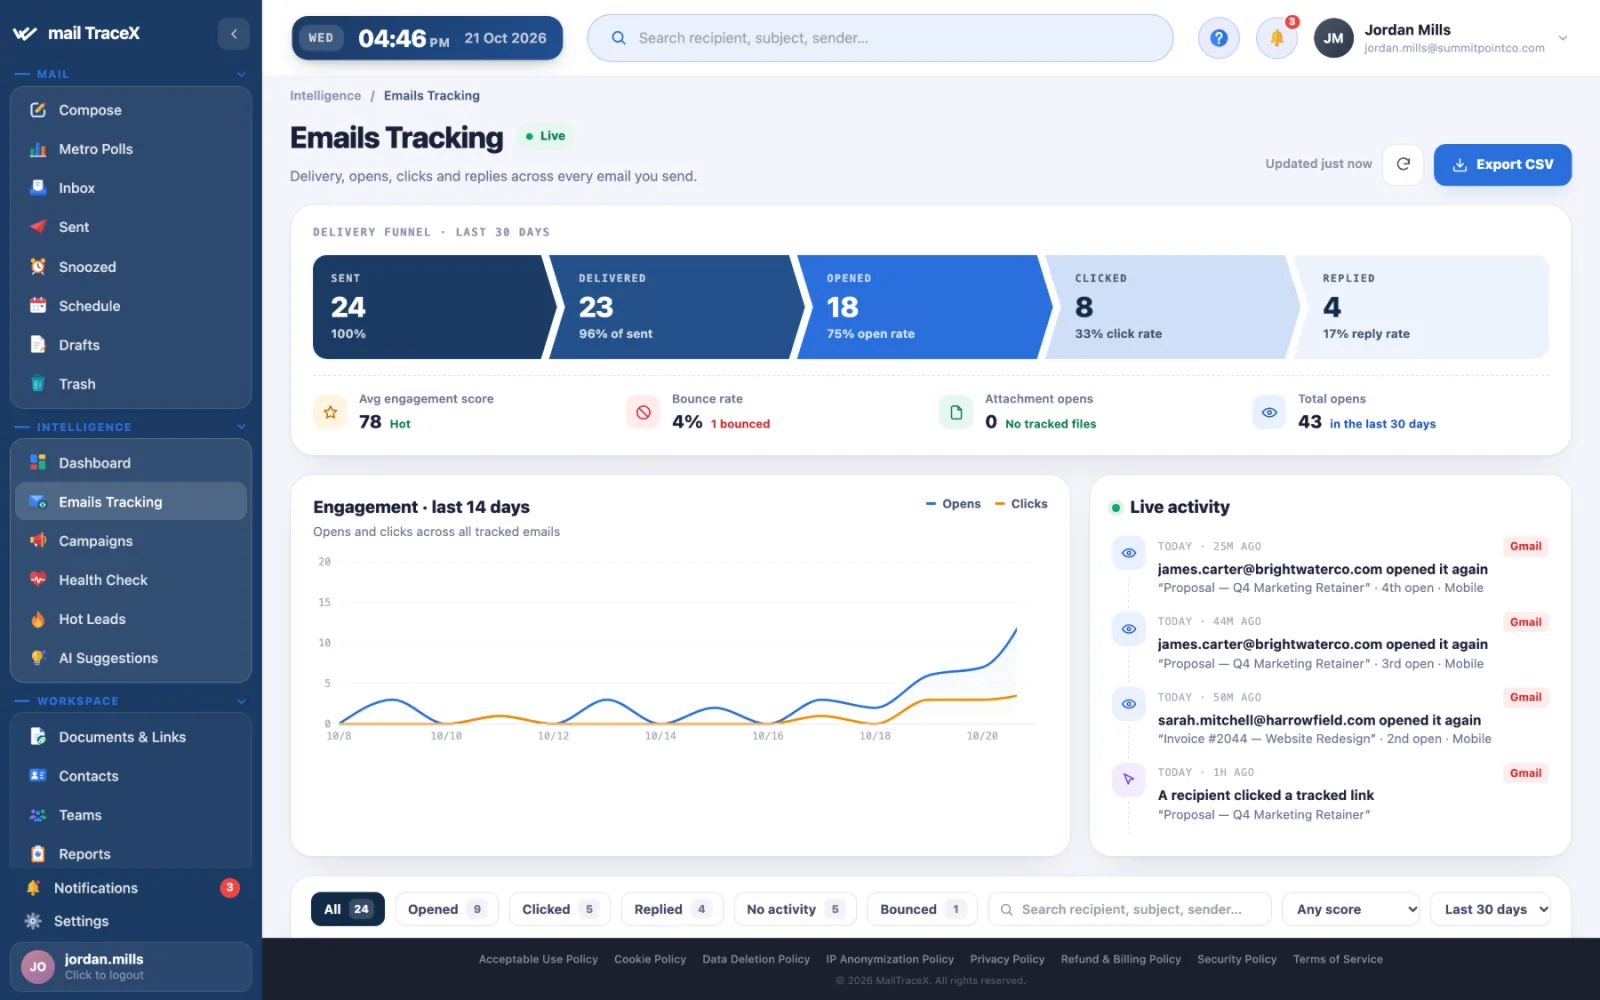The width and height of the screenshot is (1600, 1000).
Task: Click jordan.mills logout card in sidebar
Action: click(x=131, y=967)
